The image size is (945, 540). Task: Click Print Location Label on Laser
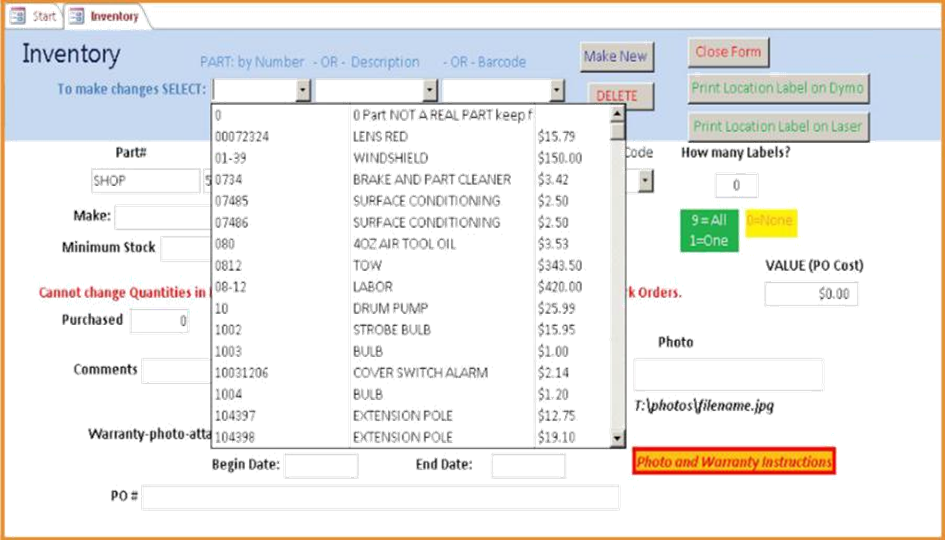click(x=778, y=127)
